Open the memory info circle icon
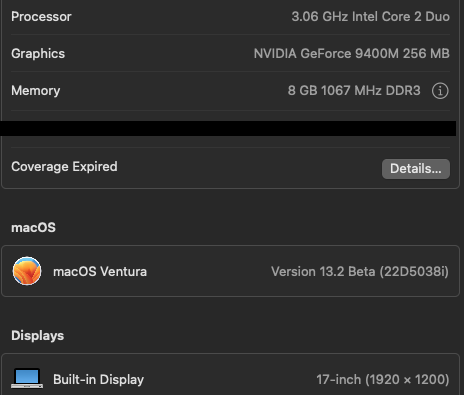 tap(440, 91)
